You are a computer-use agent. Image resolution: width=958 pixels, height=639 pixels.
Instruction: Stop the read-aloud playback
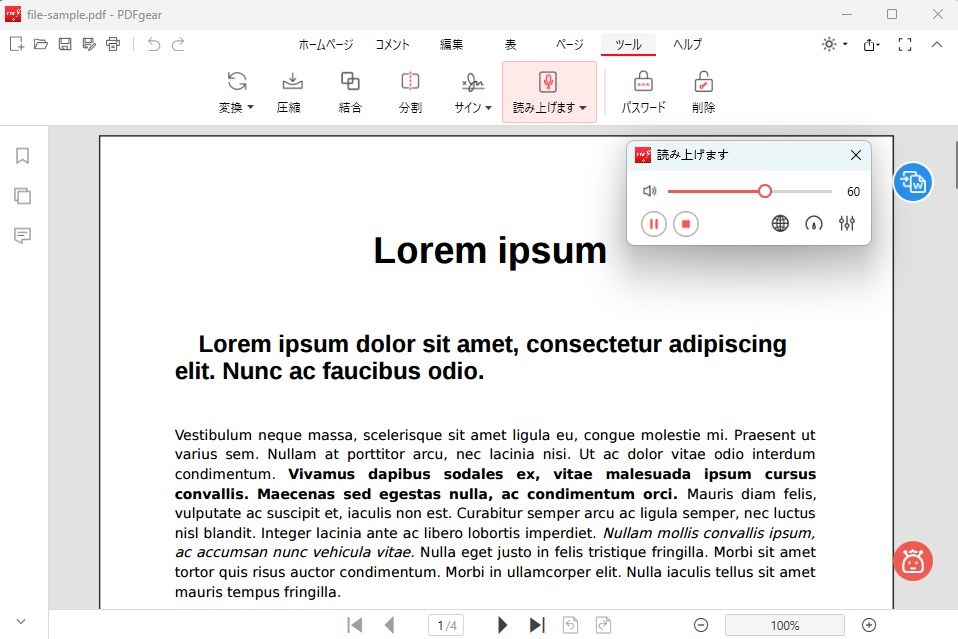[686, 224]
